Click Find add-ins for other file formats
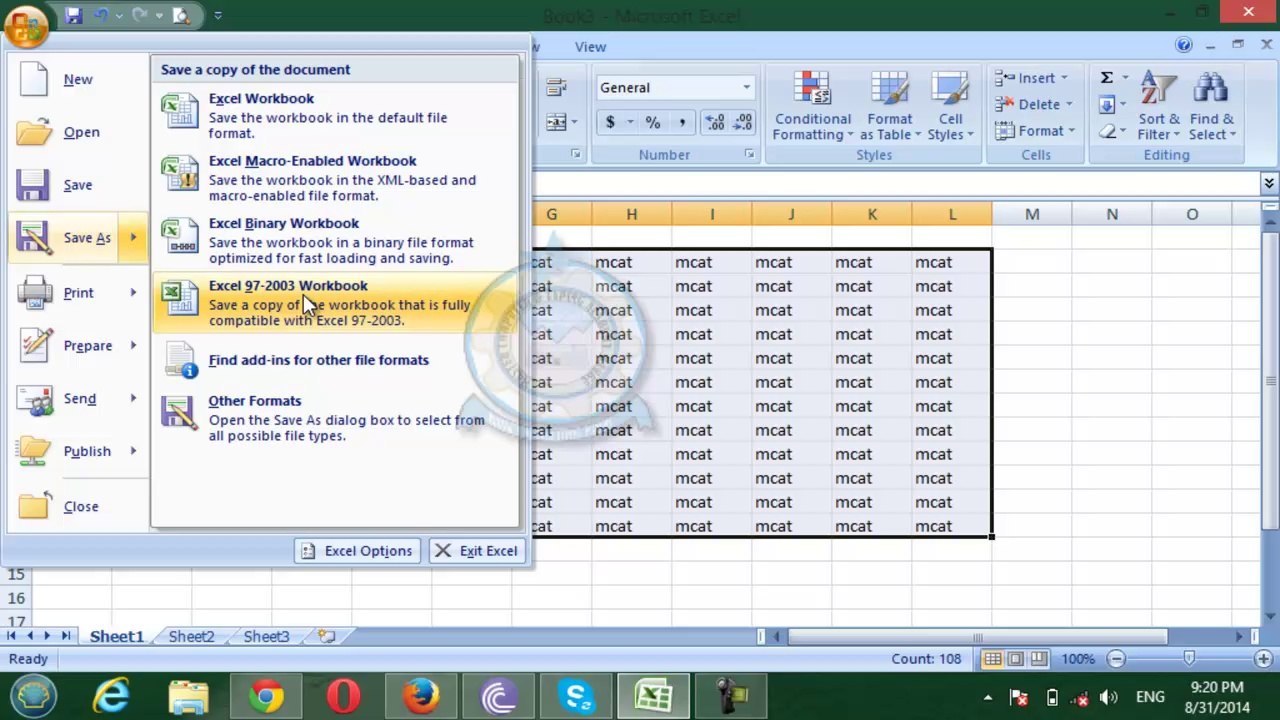This screenshot has width=1280, height=720. 318,360
